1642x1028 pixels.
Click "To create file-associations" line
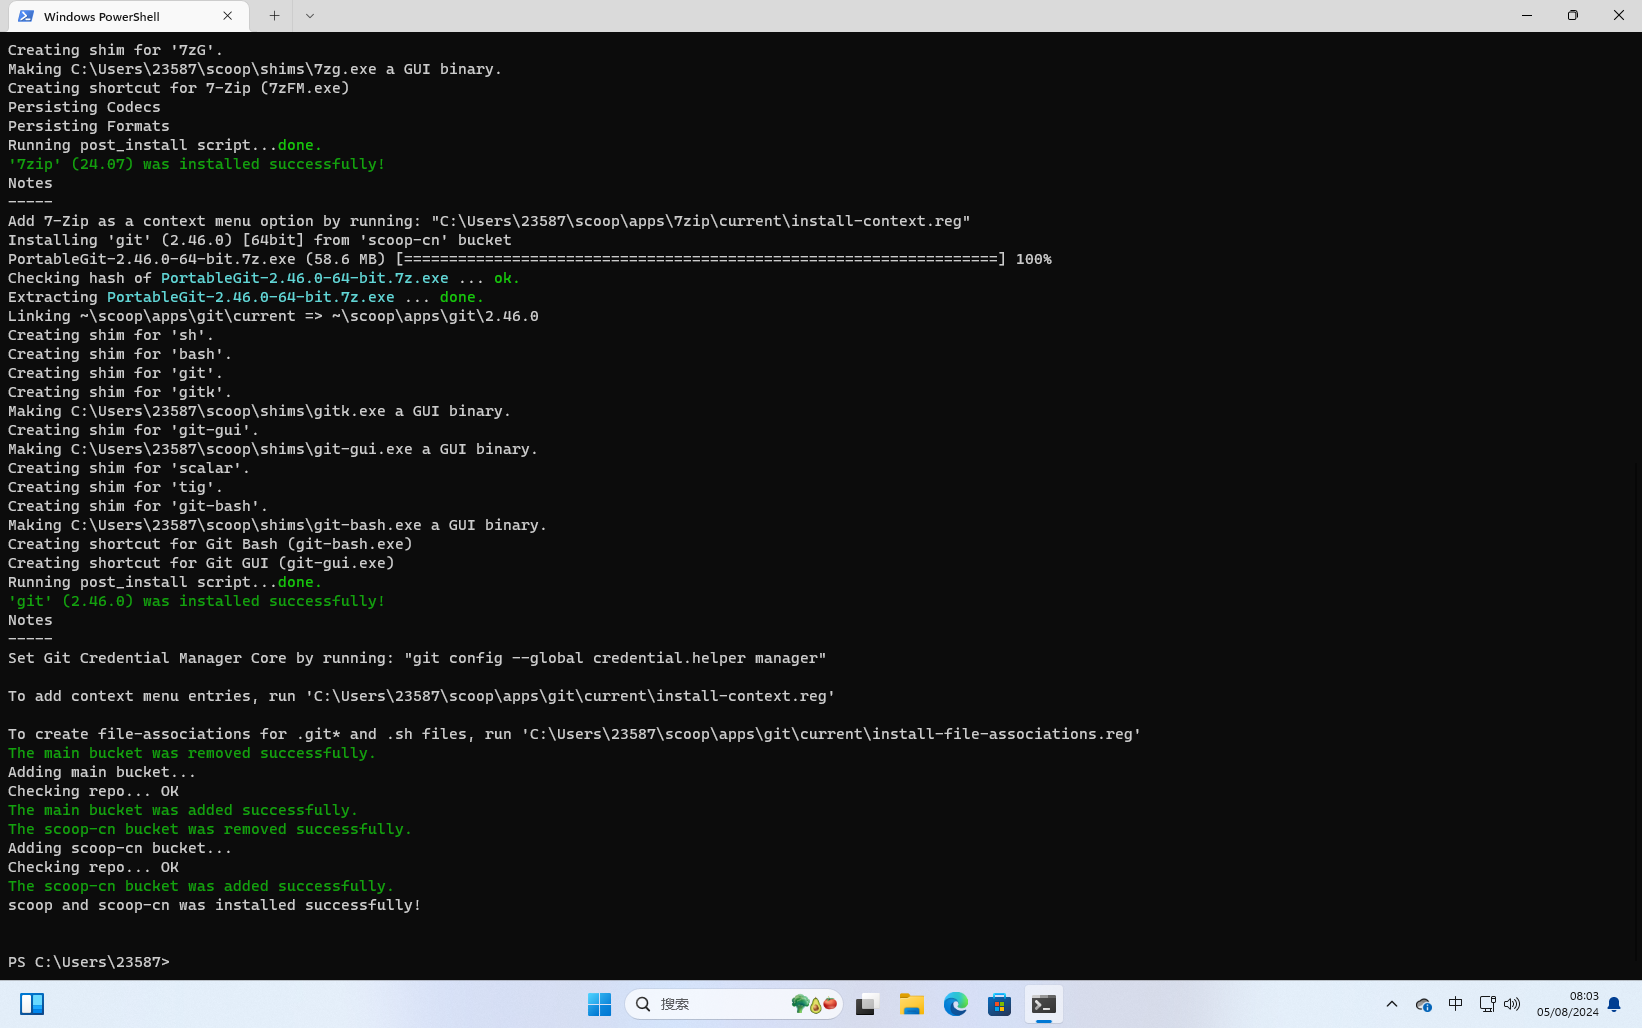(575, 734)
